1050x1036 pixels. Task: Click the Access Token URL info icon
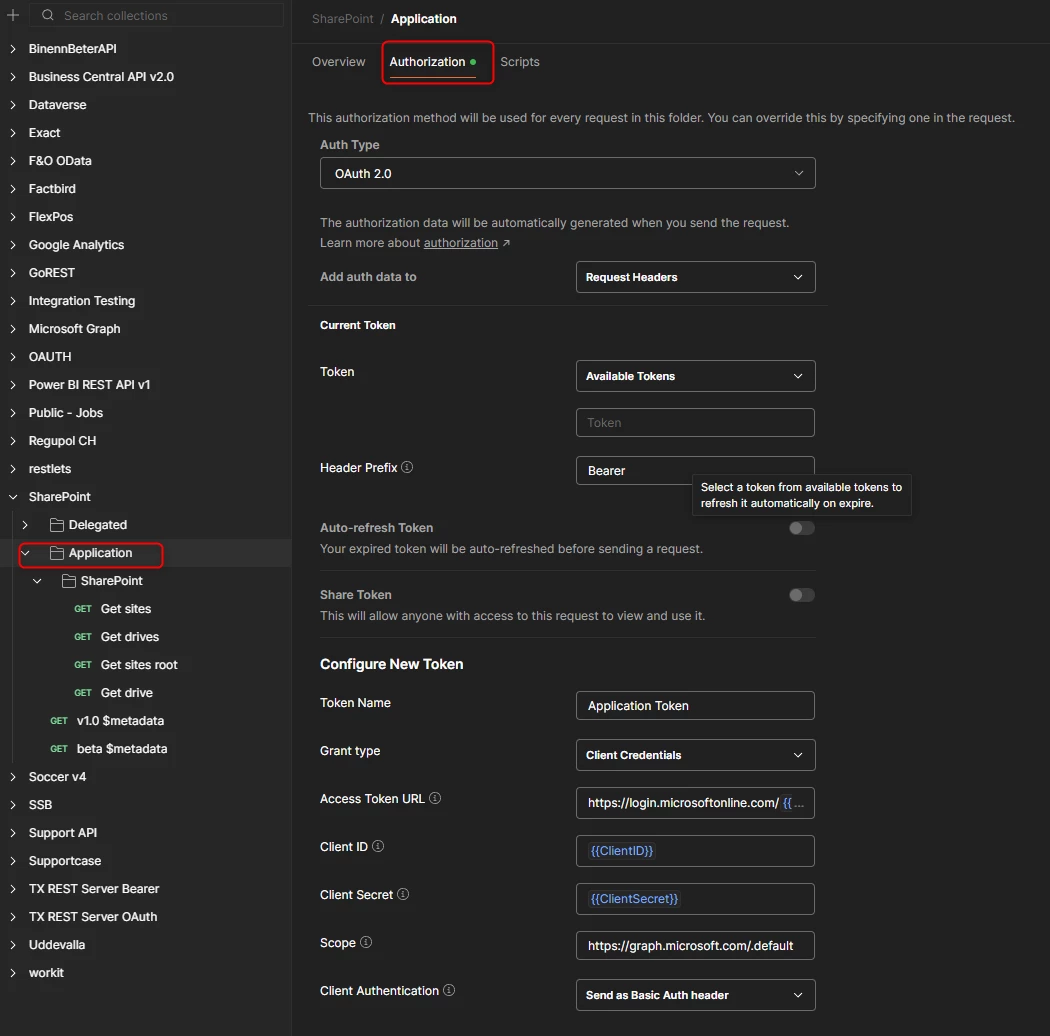coord(435,798)
